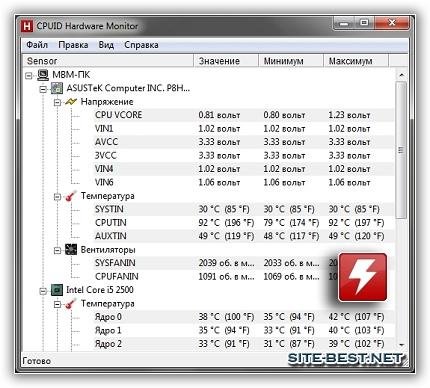Click Ядро 0 maximum 42 °C (107 °F)
This screenshot has width=430, height=388.
[x=356, y=317]
